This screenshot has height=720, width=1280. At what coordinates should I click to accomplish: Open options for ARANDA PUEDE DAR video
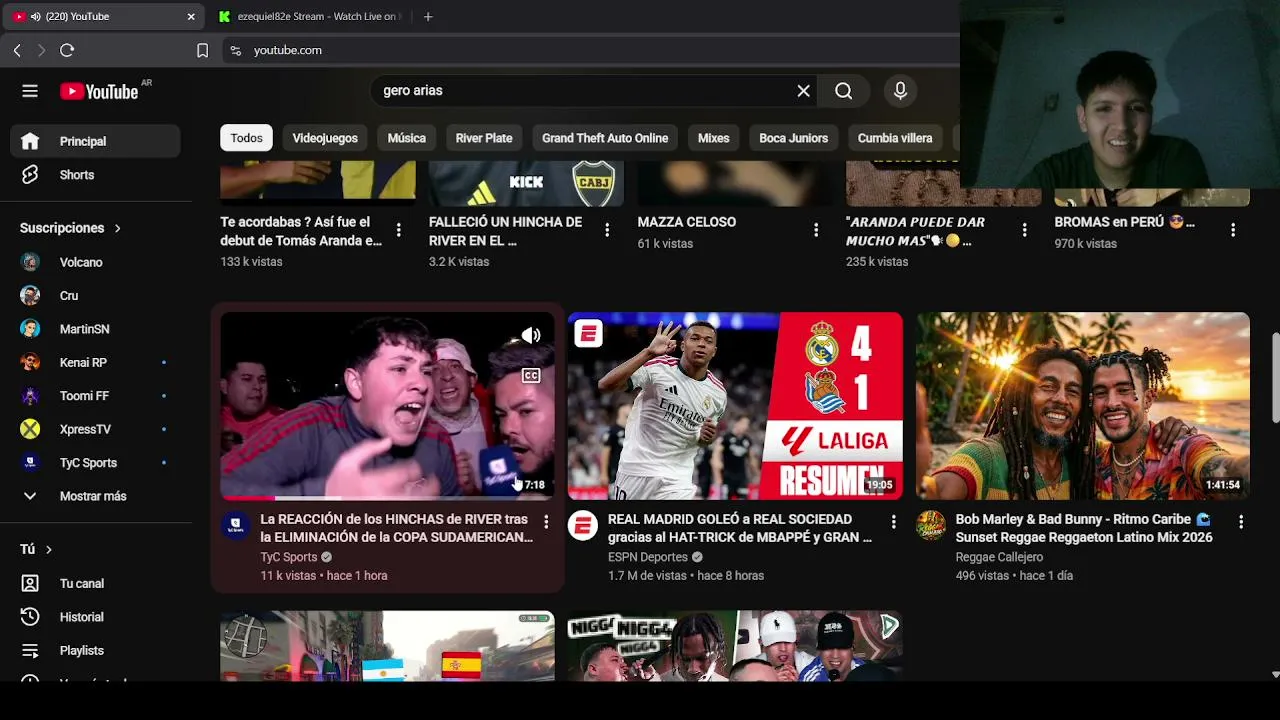click(x=1024, y=230)
